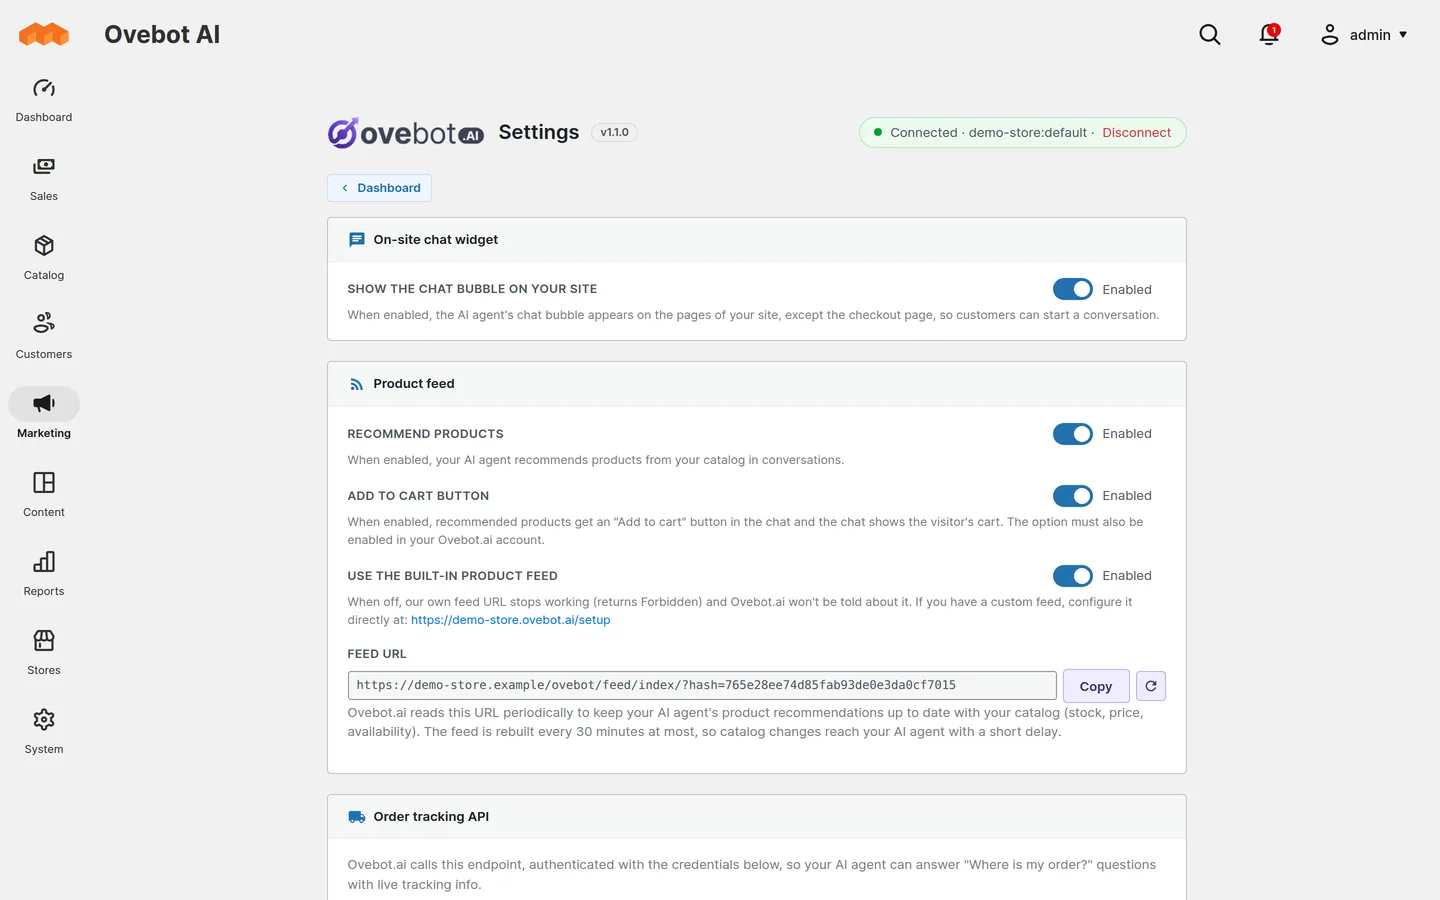This screenshot has width=1440, height=900.
Task: Click the orange logo in the top-left corner
Action: (x=44, y=35)
